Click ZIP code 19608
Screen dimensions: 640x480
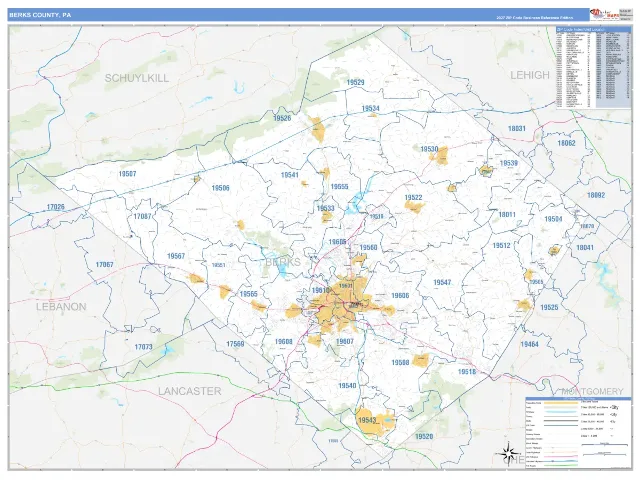(x=284, y=342)
